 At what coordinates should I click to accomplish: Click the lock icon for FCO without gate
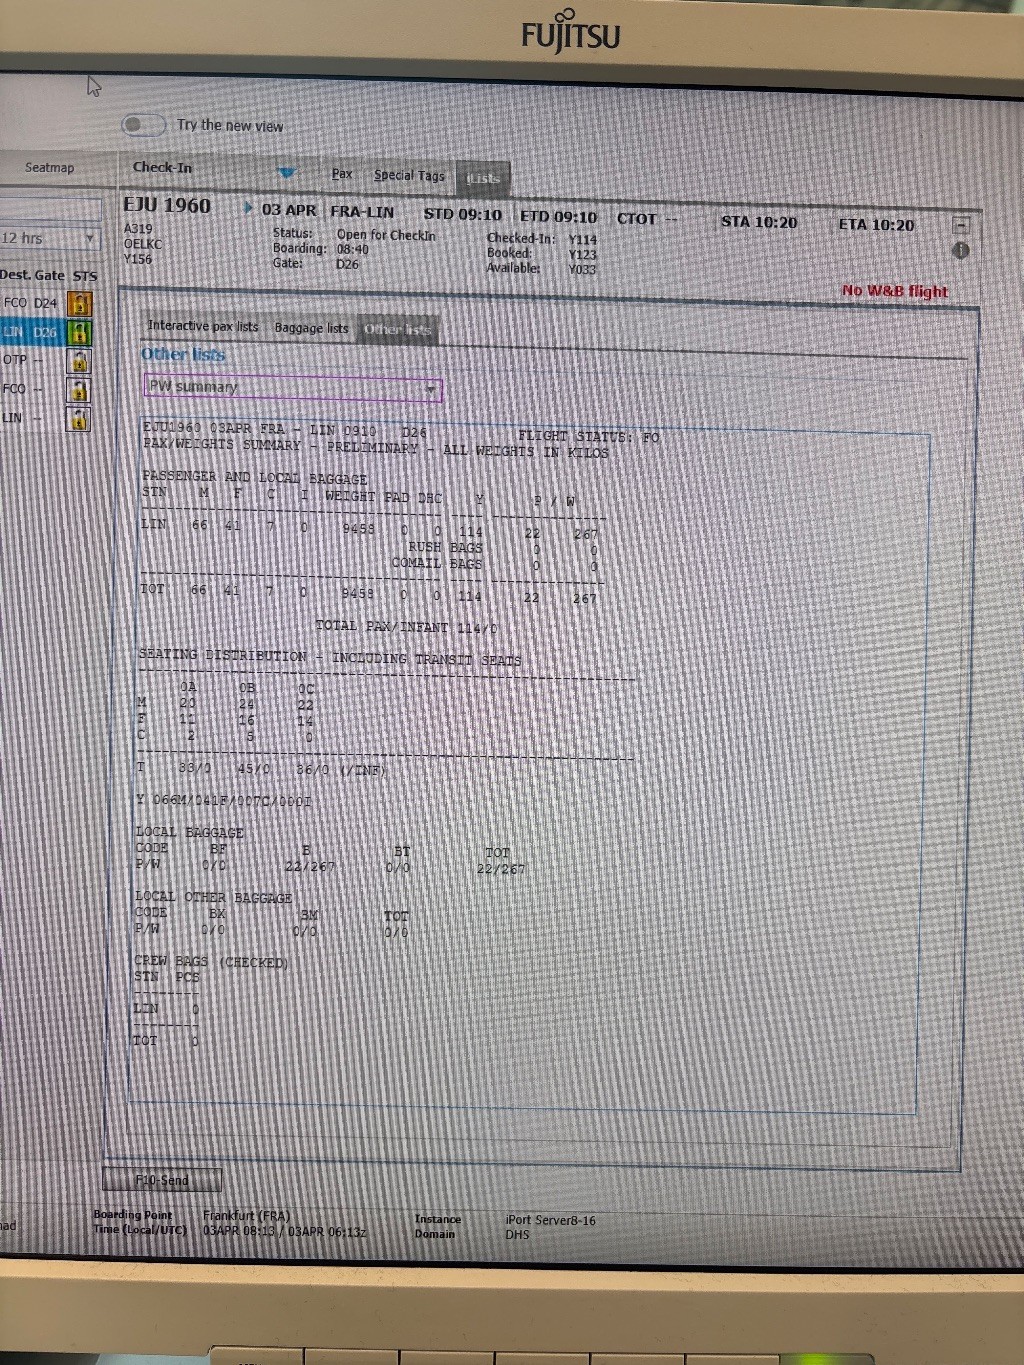(x=78, y=390)
